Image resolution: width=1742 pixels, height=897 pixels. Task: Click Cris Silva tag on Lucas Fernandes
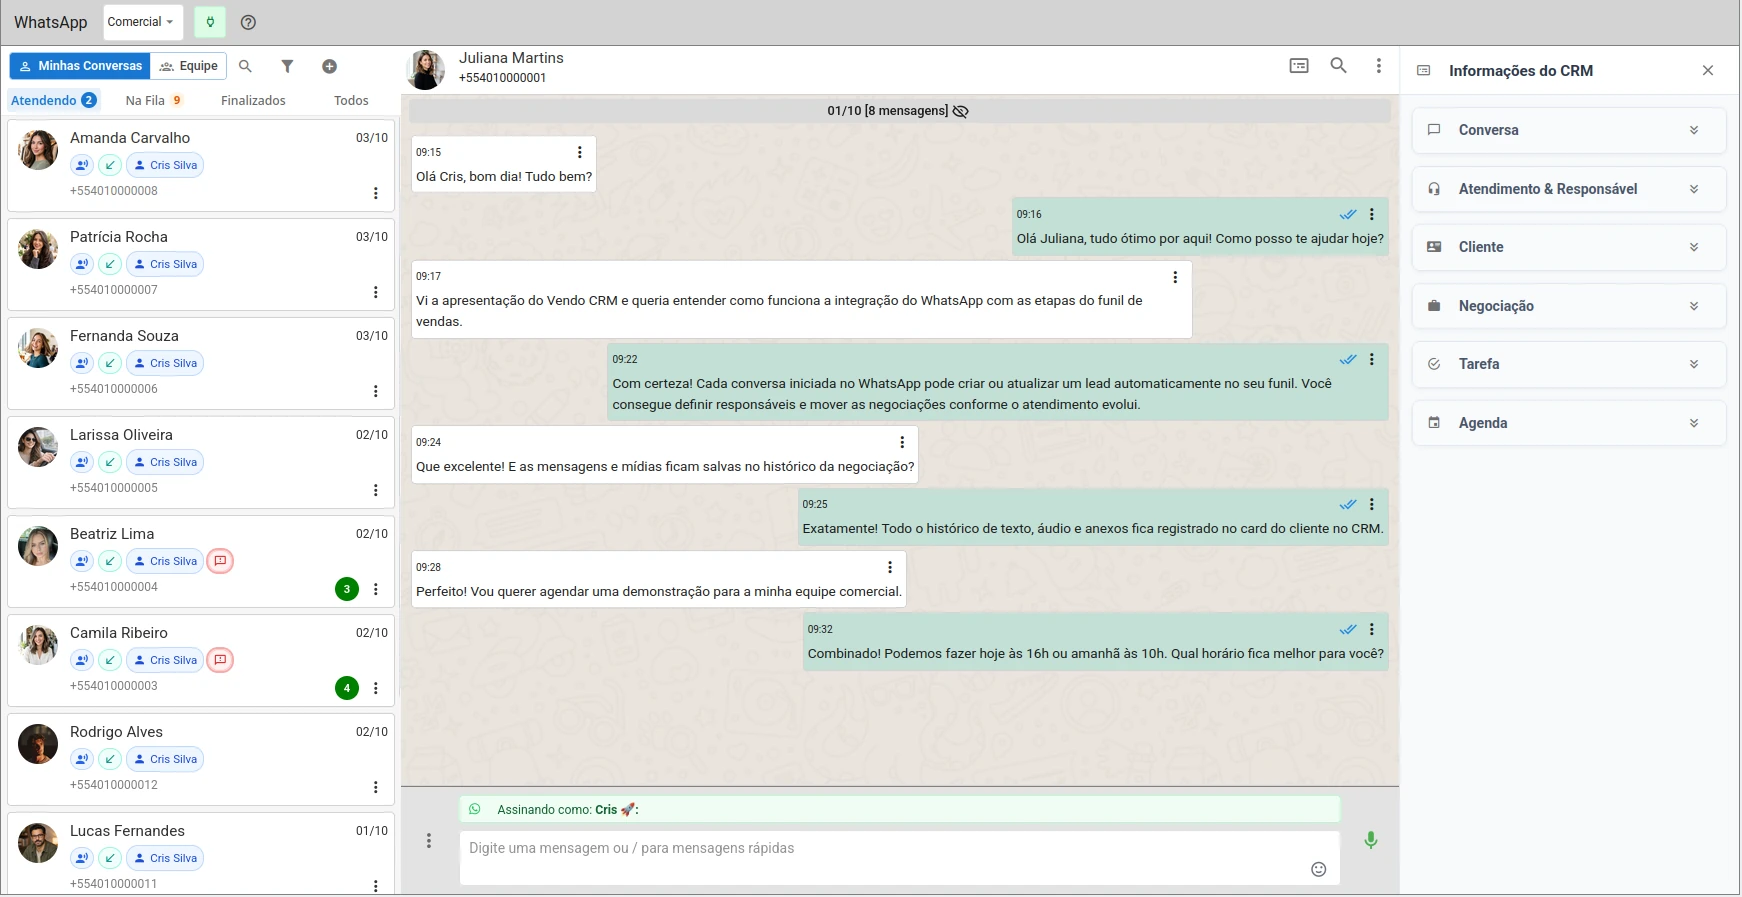pyautogui.click(x=165, y=858)
